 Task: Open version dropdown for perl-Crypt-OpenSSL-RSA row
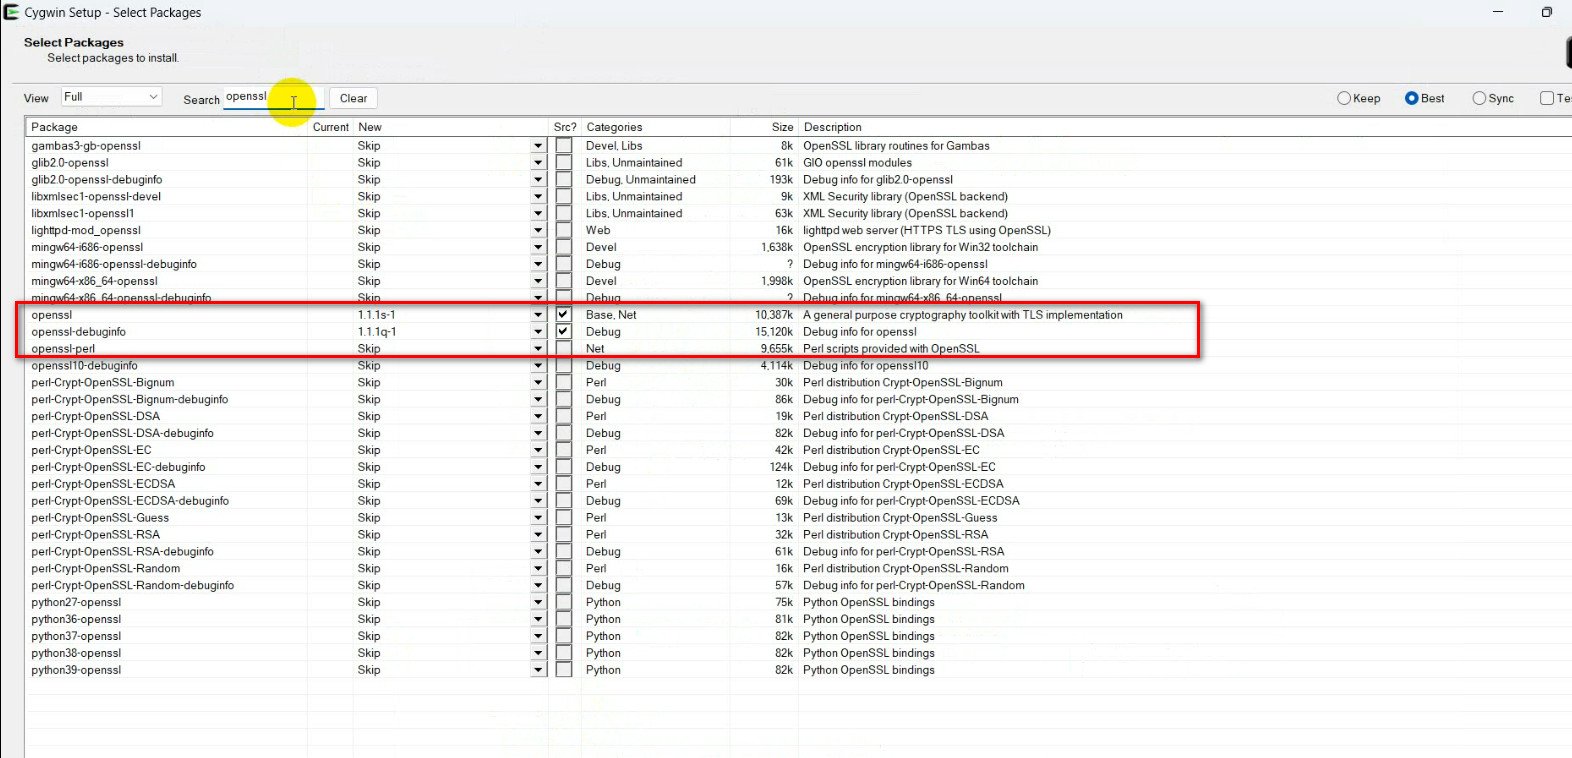click(x=538, y=534)
